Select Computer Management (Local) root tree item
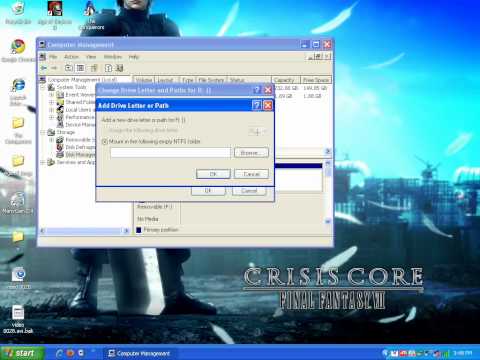The height and width of the screenshot is (360, 480). point(82,80)
